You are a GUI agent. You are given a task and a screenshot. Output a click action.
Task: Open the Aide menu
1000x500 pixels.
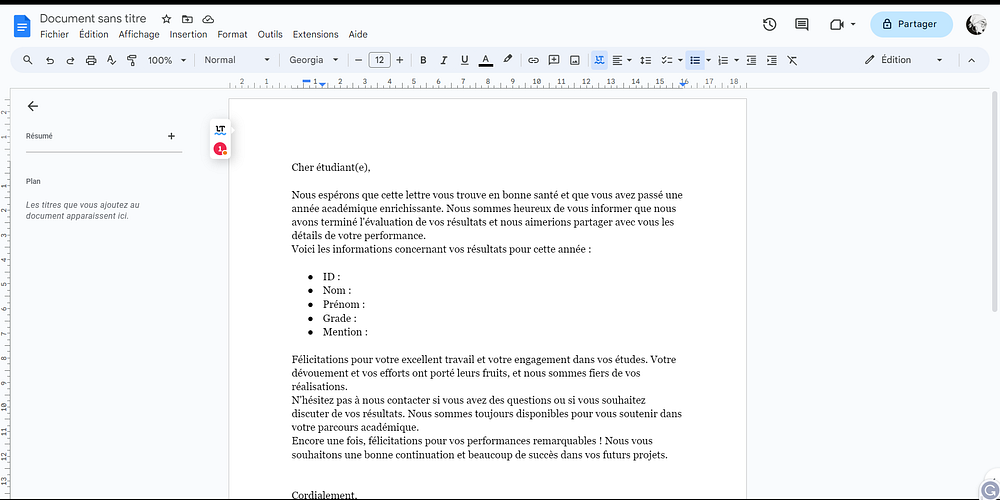(x=358, y=34)
